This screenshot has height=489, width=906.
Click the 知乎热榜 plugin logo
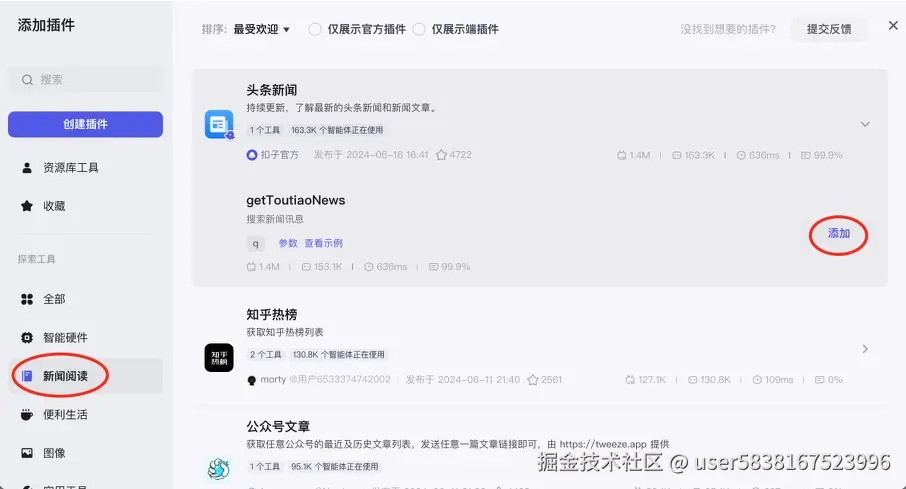[219, 357]
